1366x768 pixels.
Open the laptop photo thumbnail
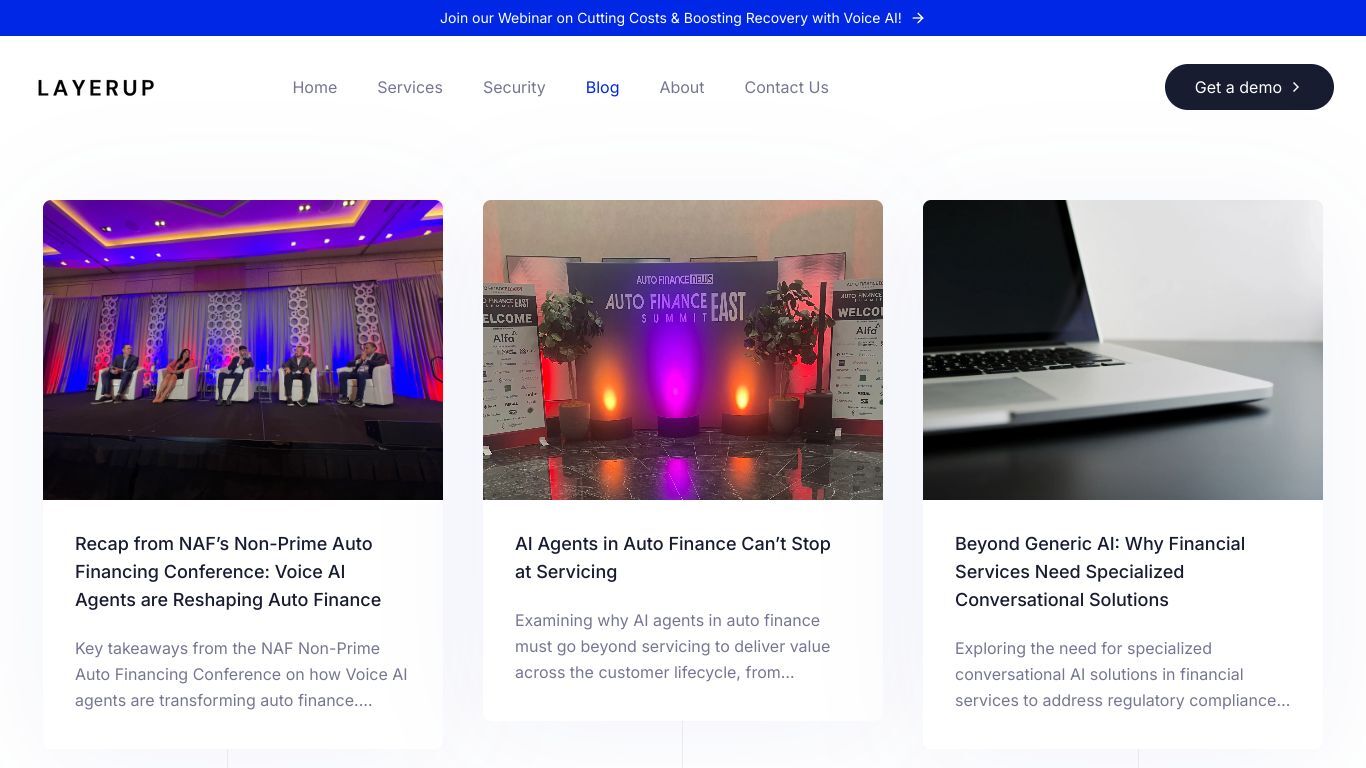[x=1123, y=350]
